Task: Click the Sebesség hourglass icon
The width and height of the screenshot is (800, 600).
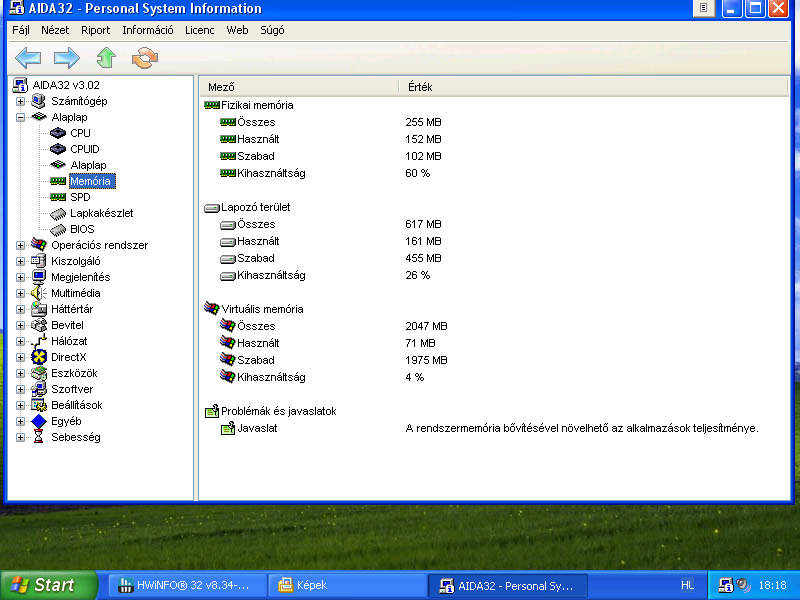Action: point(39,437)
